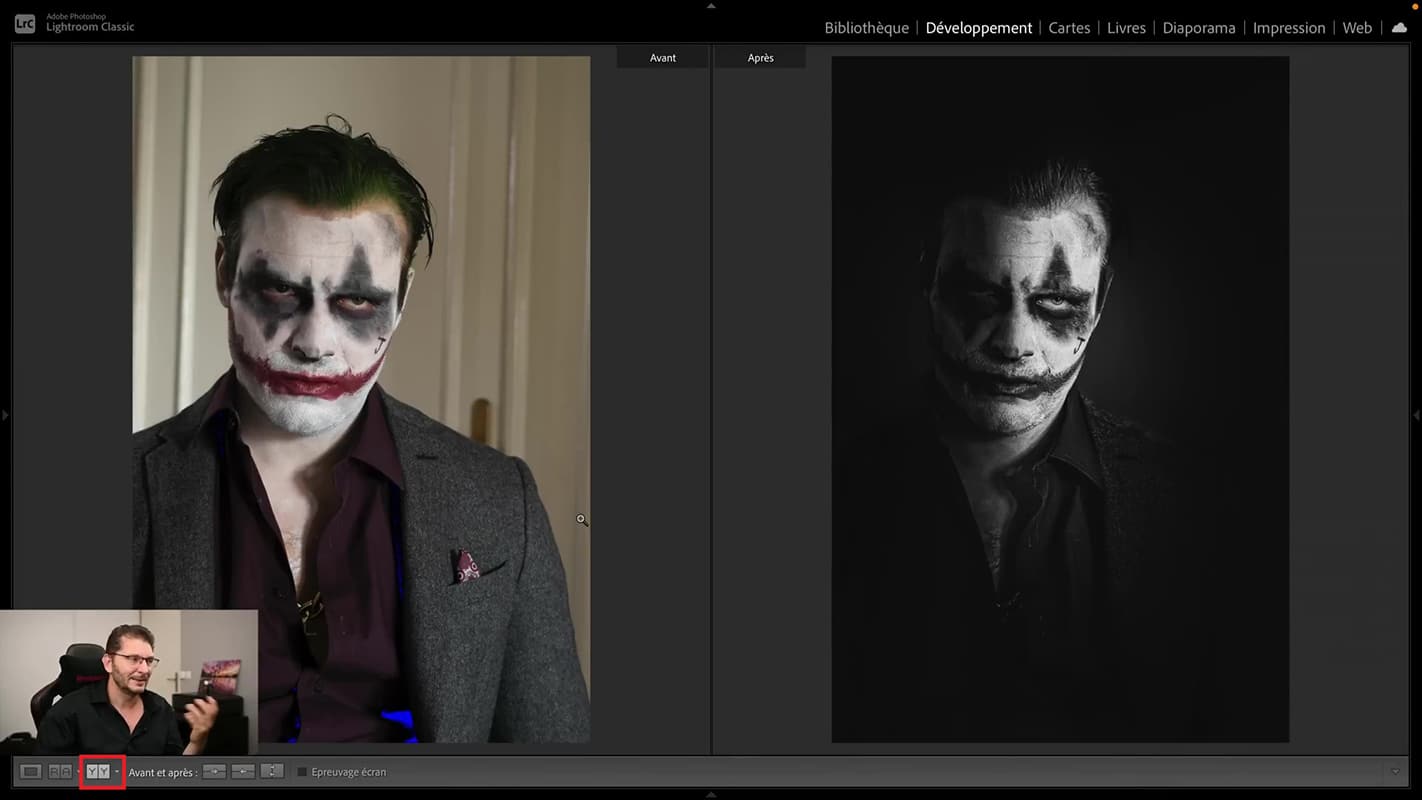Enable the Epreuvage écran checkbox
The height and width of the screenshot is (800, 1422).
click(x=302, y=772)
